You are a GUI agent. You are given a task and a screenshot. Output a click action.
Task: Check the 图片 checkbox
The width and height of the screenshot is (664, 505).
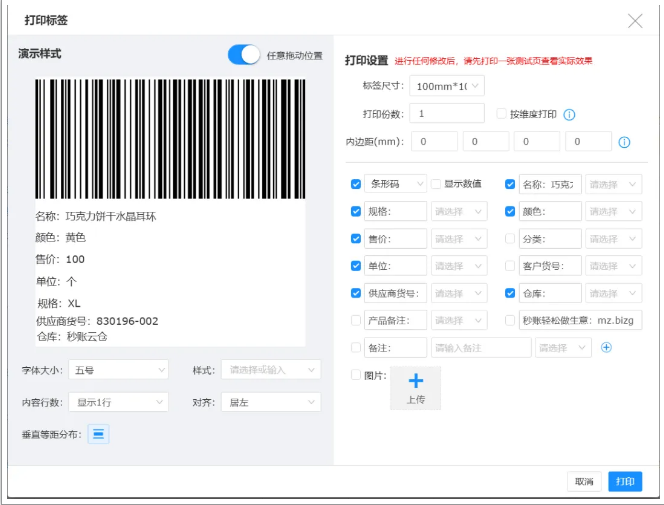pos(356,375)
